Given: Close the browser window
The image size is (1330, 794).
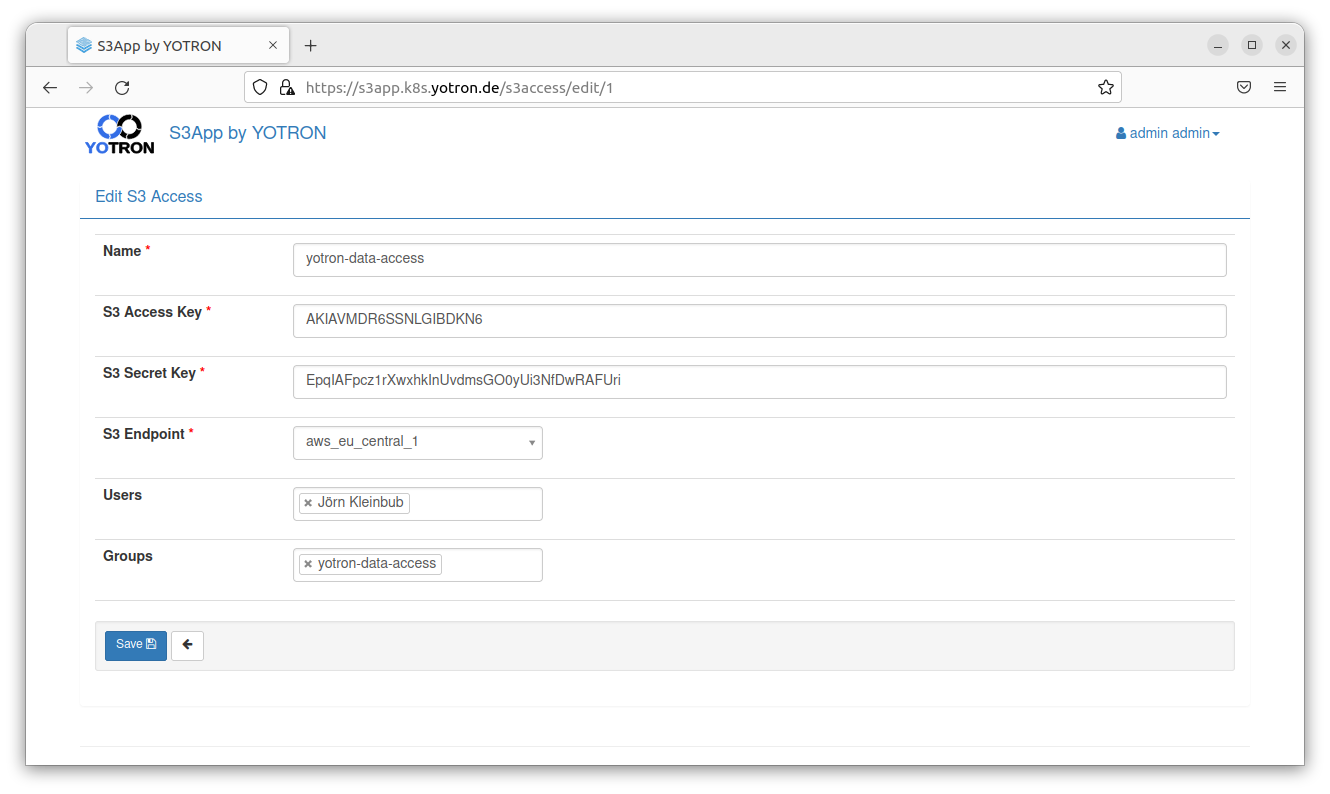Looking at the screenshot, I should pos(1286,45).
